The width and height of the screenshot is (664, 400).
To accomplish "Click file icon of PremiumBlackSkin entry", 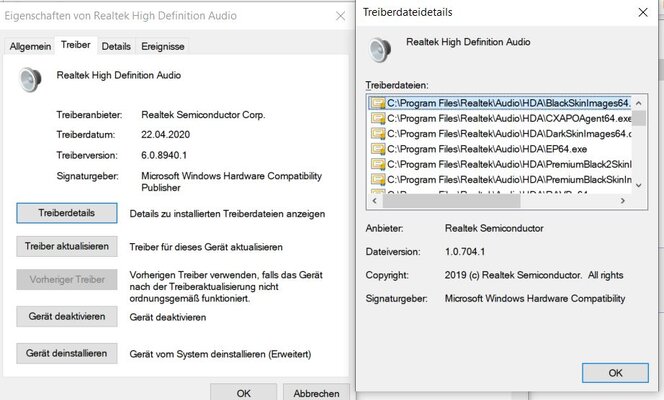I will point(378,179).
